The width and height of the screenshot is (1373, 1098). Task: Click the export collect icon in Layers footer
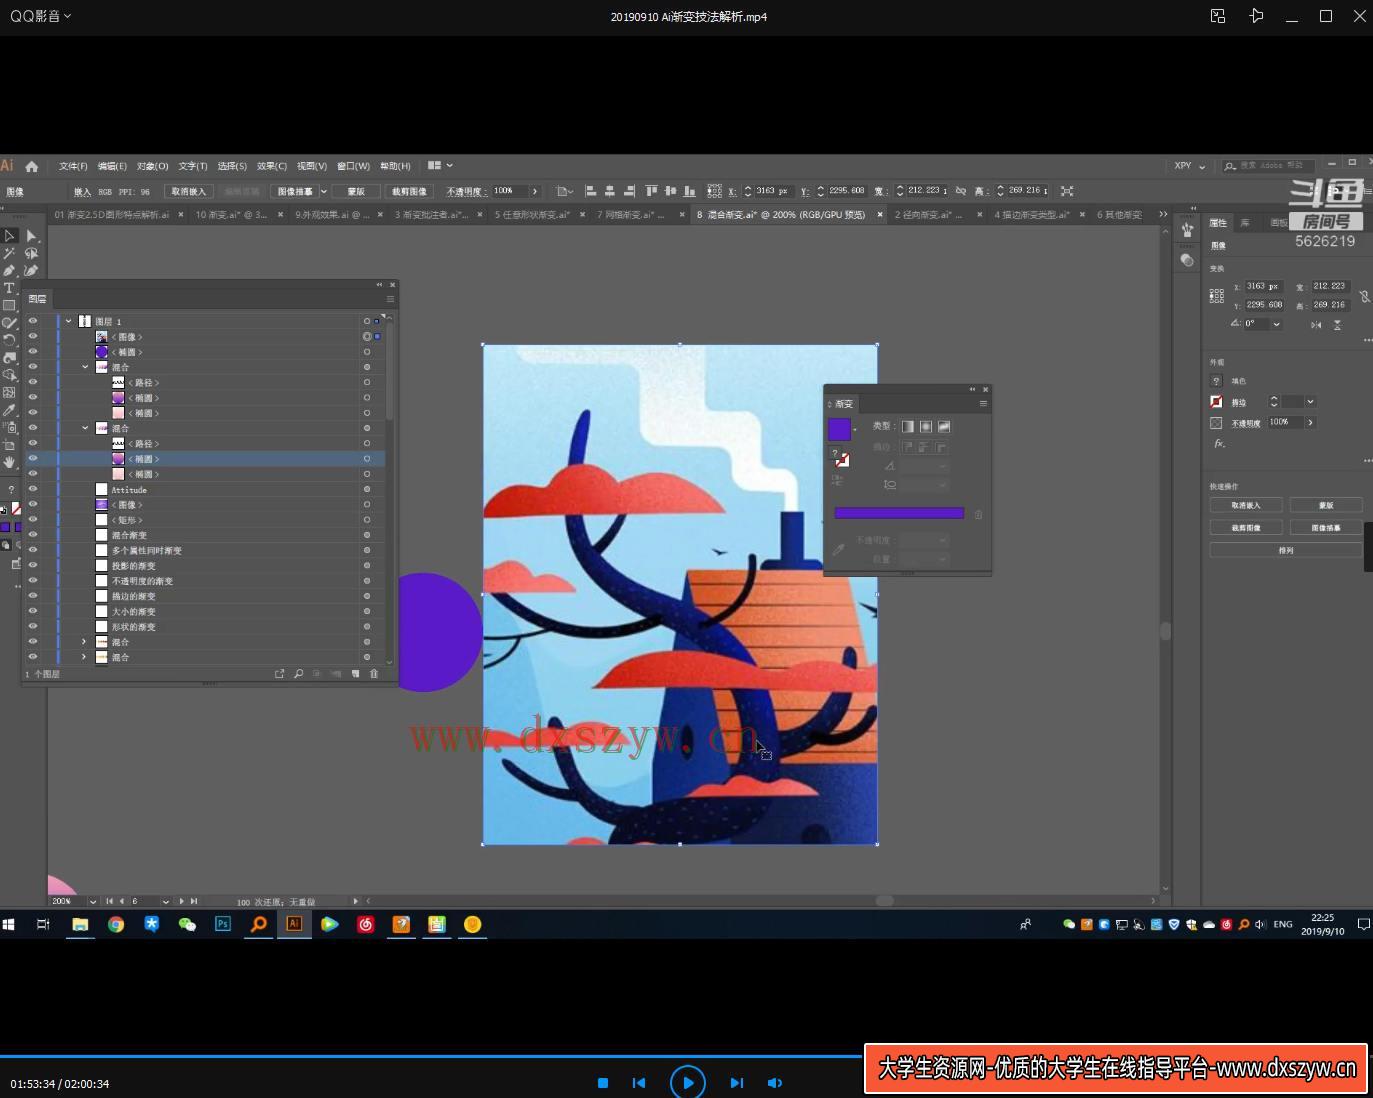279,674
